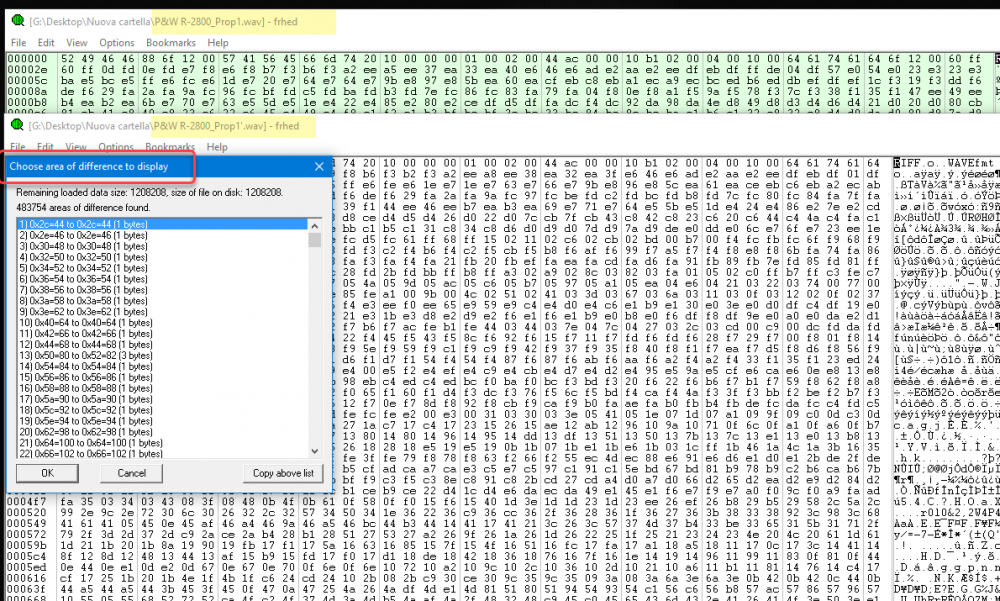Click the Copy above list button
Screen dimensions: 1000x601
283,473
